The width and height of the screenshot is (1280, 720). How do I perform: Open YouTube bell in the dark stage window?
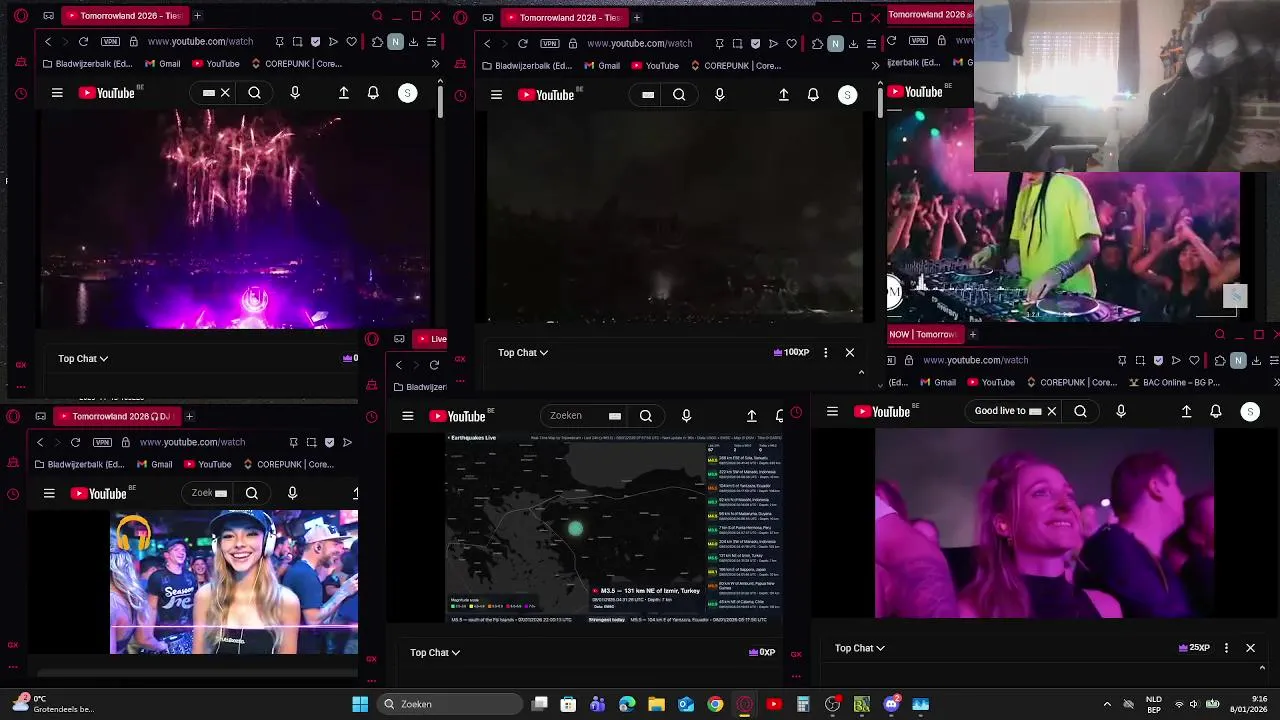(813, 95)
